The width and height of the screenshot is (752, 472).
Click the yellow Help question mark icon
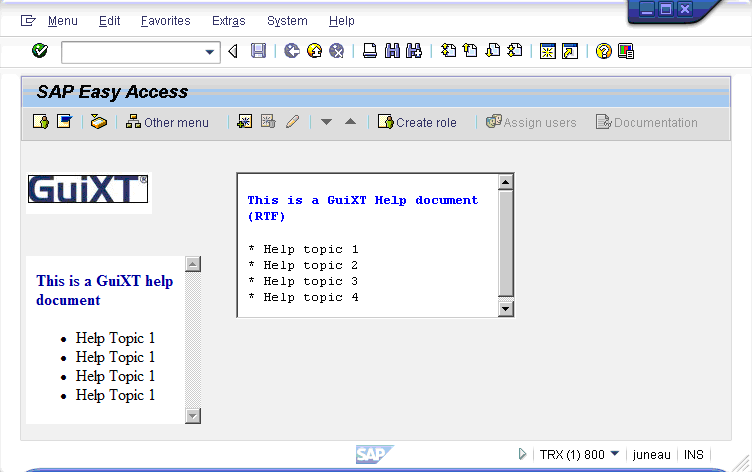[x=604, y=51]
